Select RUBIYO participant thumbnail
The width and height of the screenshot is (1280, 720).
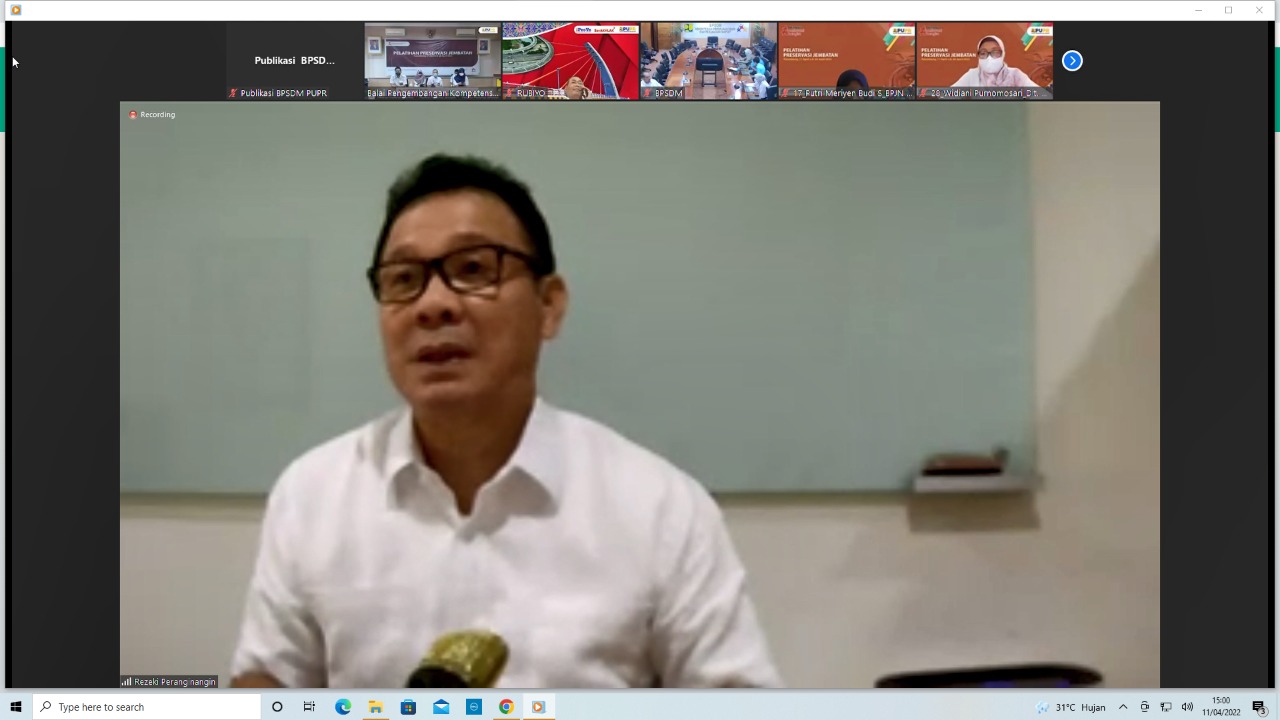570,61
